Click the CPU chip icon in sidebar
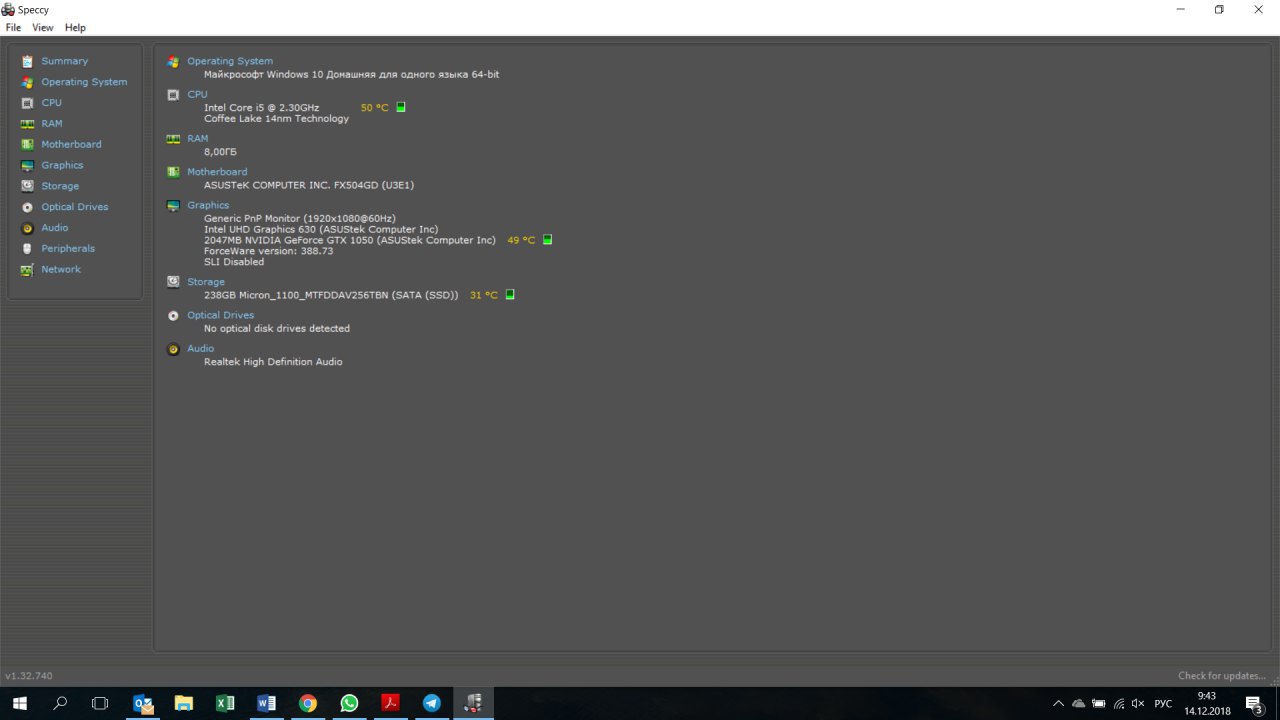The height and width of the screenshot is (720, 1280). pyautogui.click(x=27, y=103)
